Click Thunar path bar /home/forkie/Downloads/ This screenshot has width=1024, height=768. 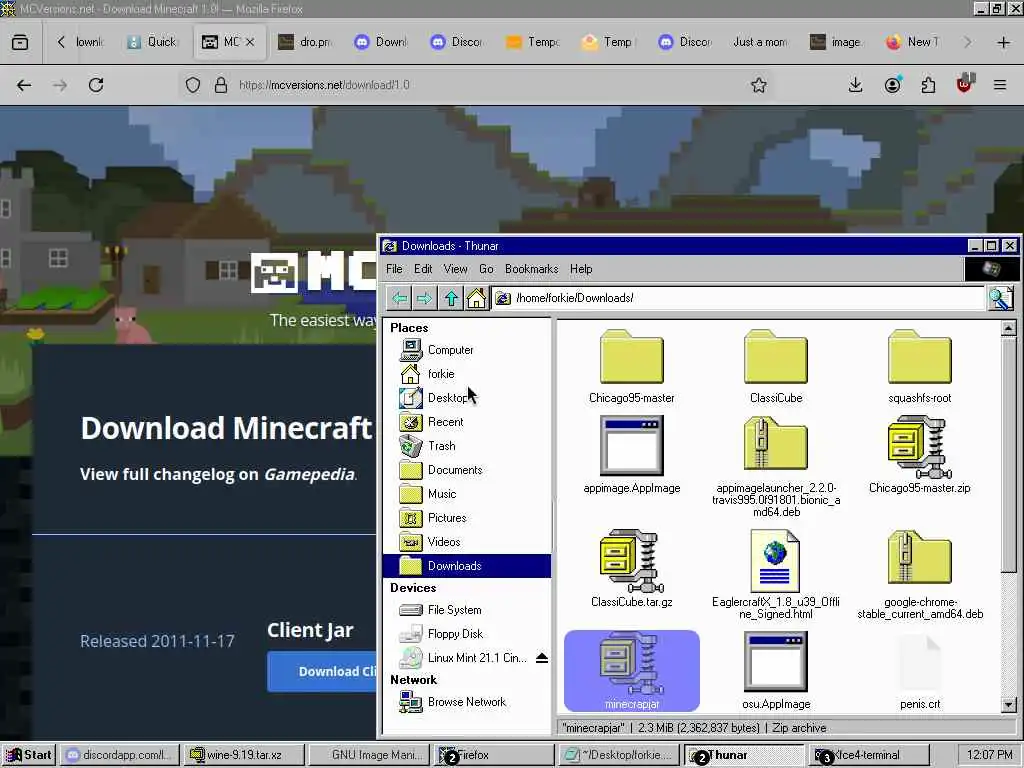tap(738, 298)
